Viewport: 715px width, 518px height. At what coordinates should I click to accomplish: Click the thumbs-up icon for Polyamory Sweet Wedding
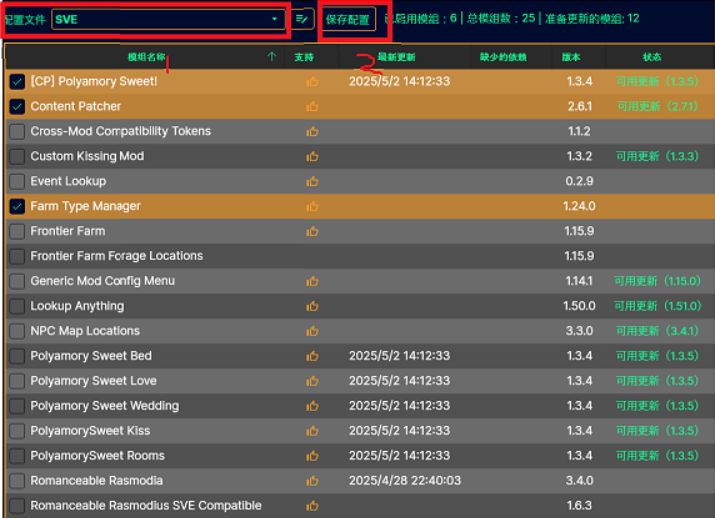(x=312, y=406)
